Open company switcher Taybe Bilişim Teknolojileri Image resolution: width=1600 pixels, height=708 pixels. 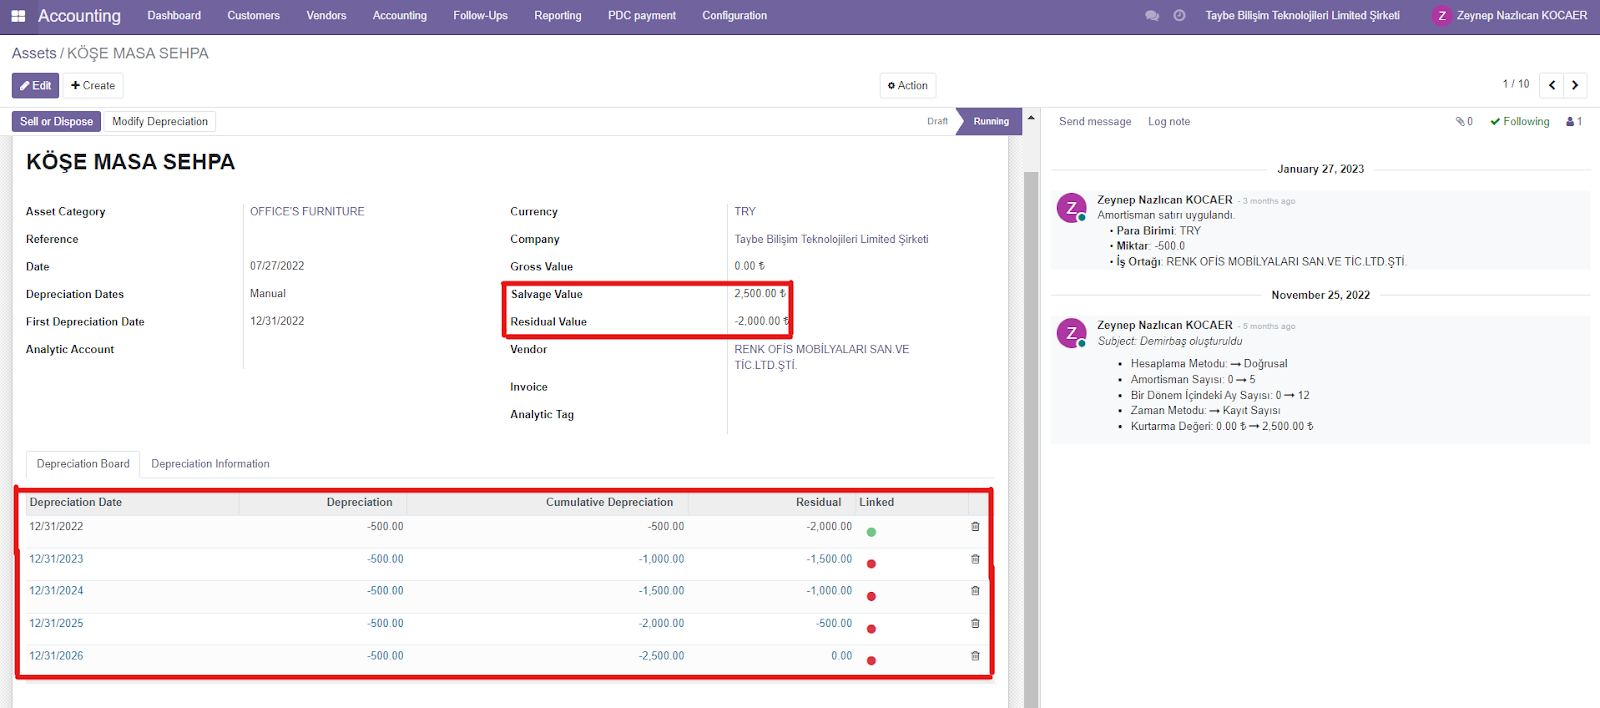pos(1302,16)
